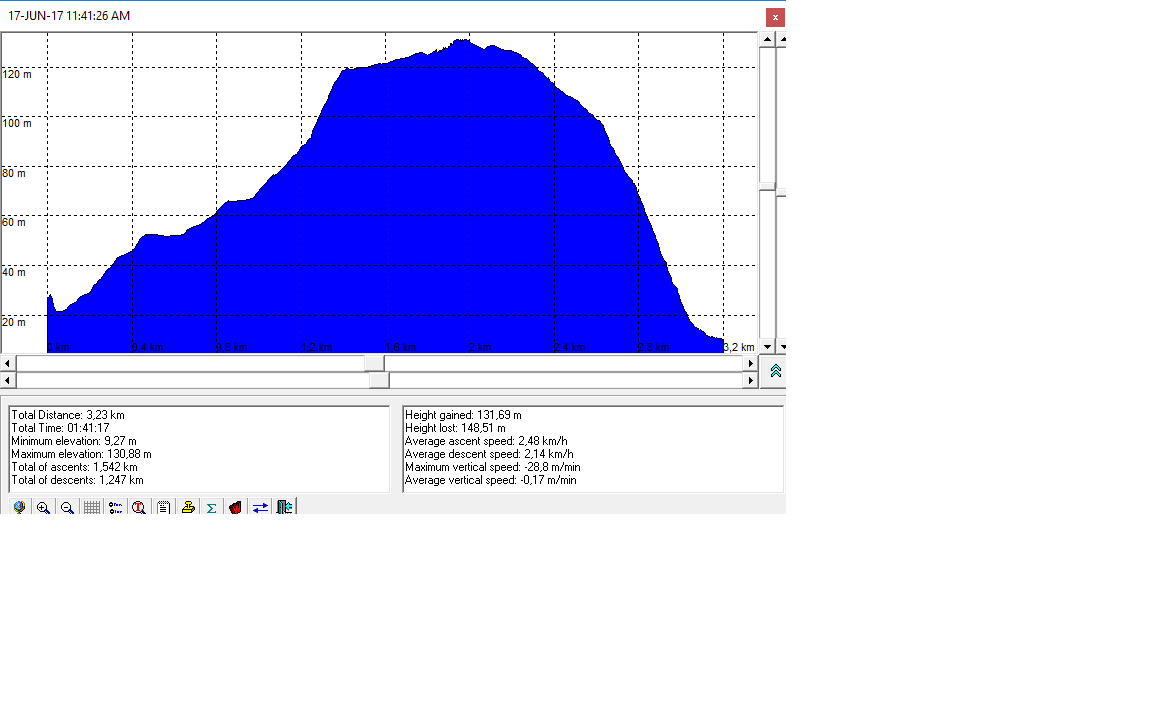The image size is (1152, 720).
Task: Click the yellow stamp icon
Action: click(187, 507)
